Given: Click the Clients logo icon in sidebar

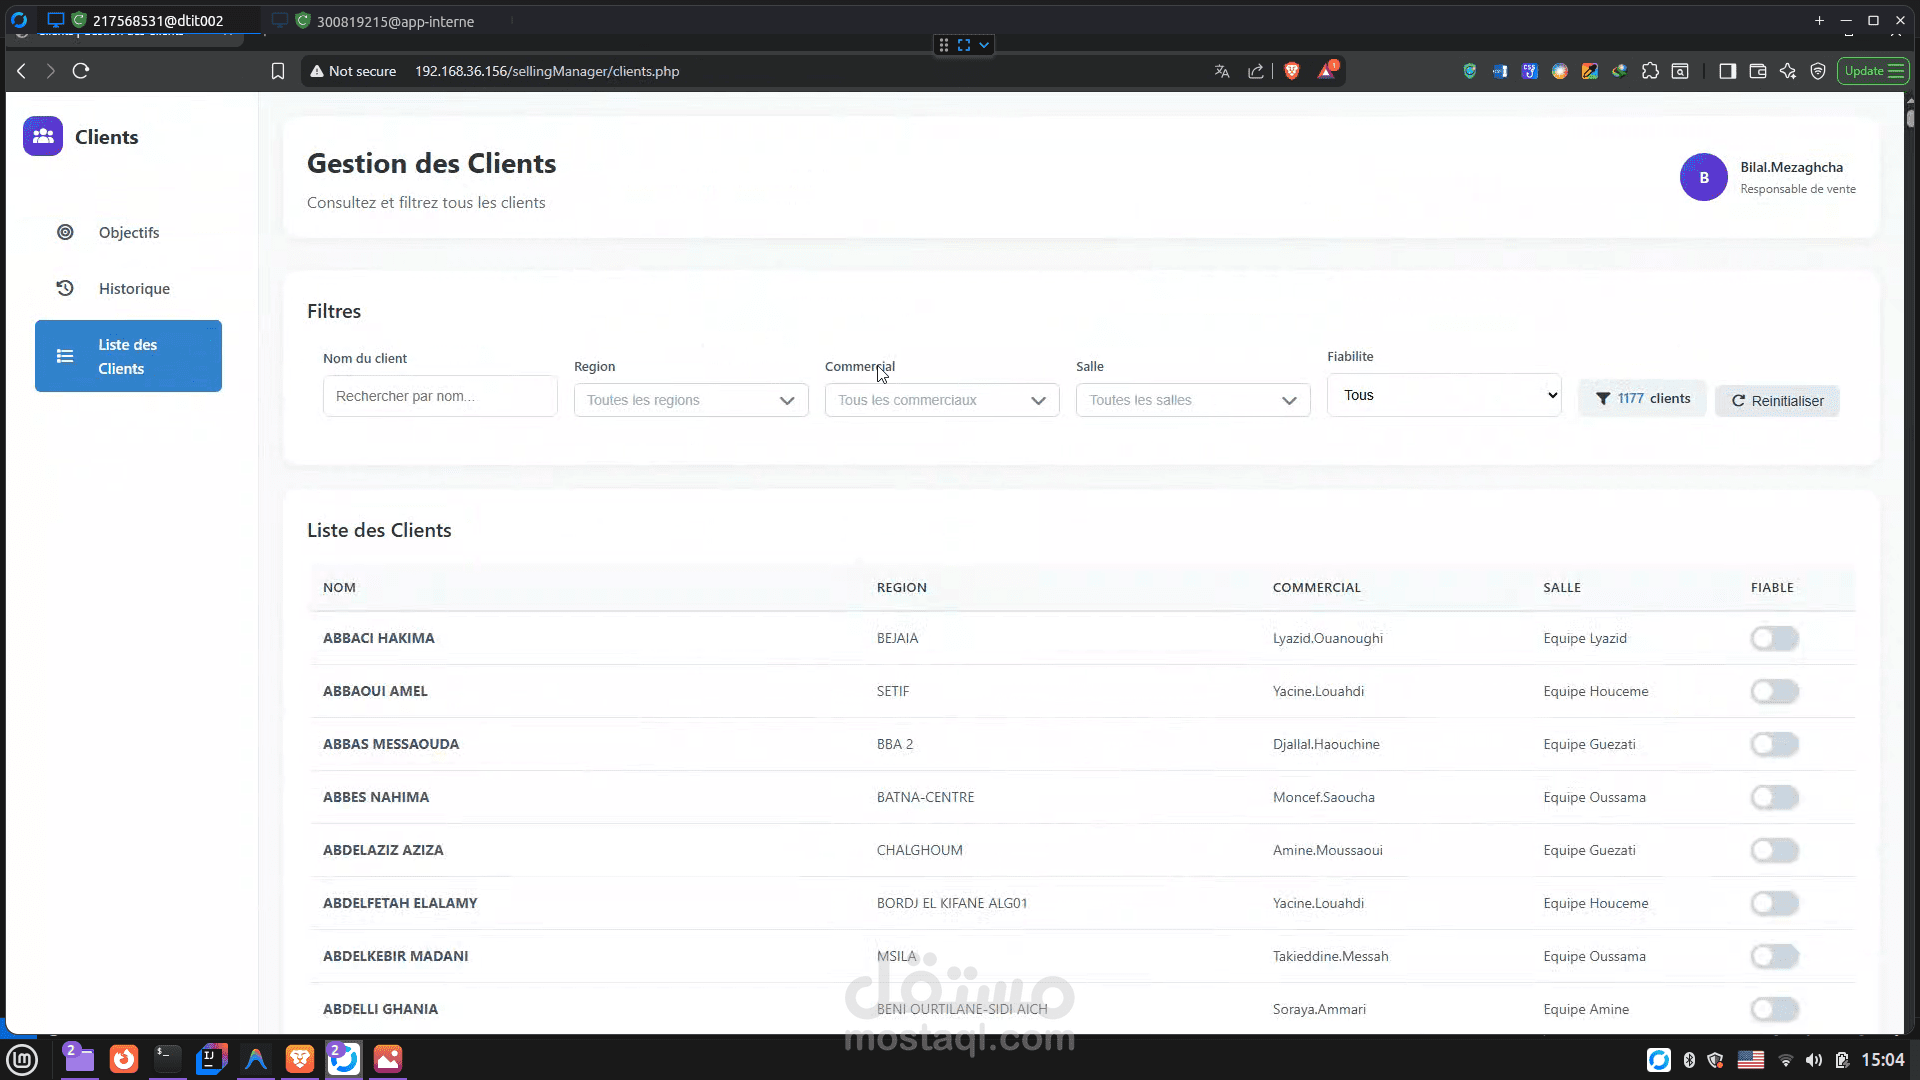Looking at the screenshot, I should (43, 136).
